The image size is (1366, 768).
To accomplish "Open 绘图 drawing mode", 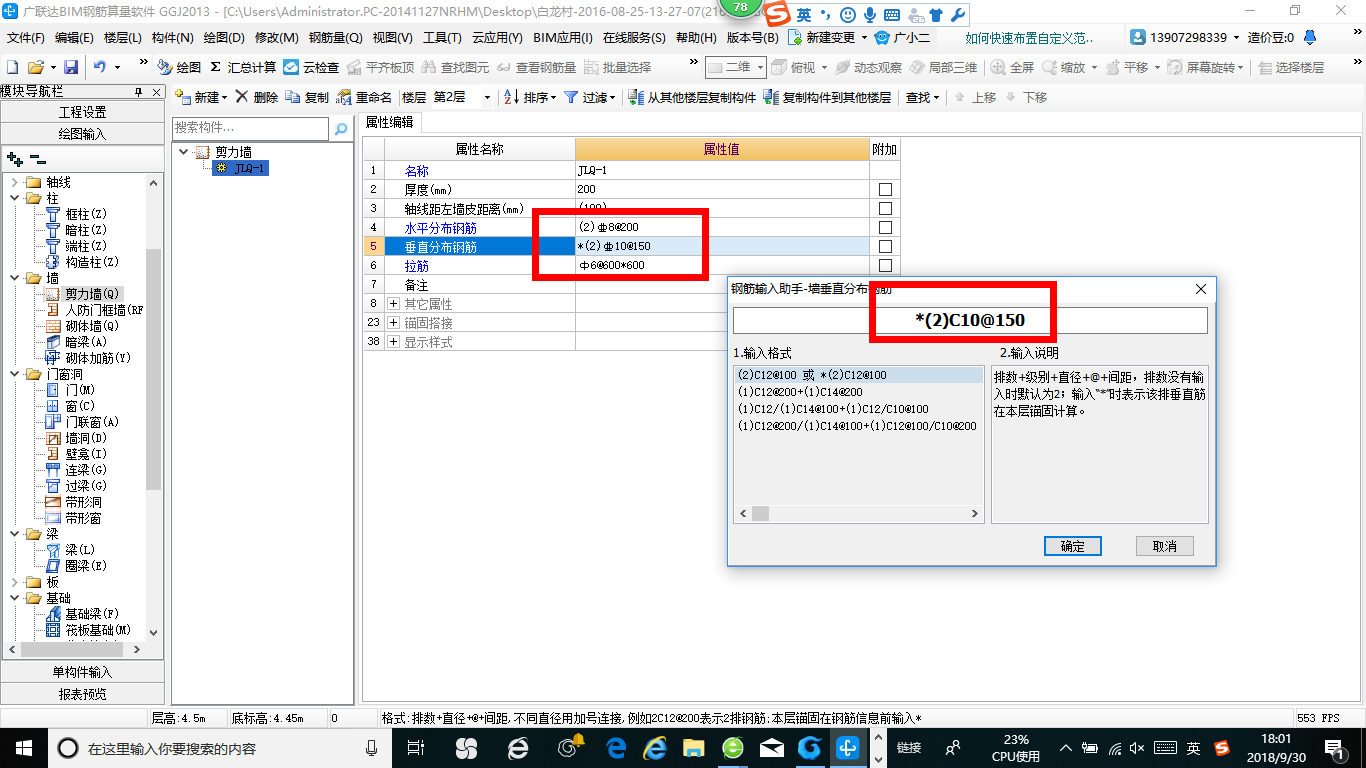I will 179,67.
